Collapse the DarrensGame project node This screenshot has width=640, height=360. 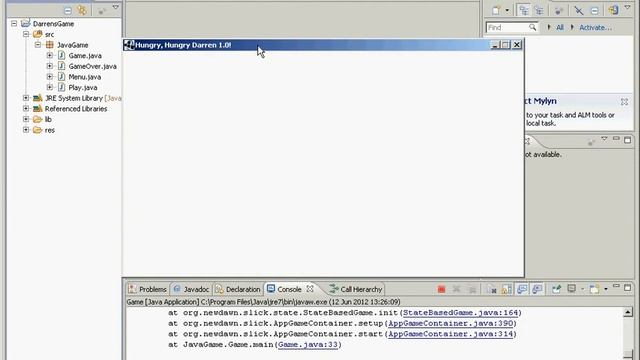14,24
